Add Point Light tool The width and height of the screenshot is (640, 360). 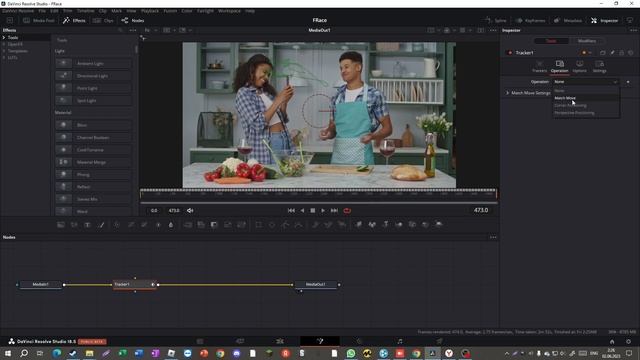coord(93,88)
